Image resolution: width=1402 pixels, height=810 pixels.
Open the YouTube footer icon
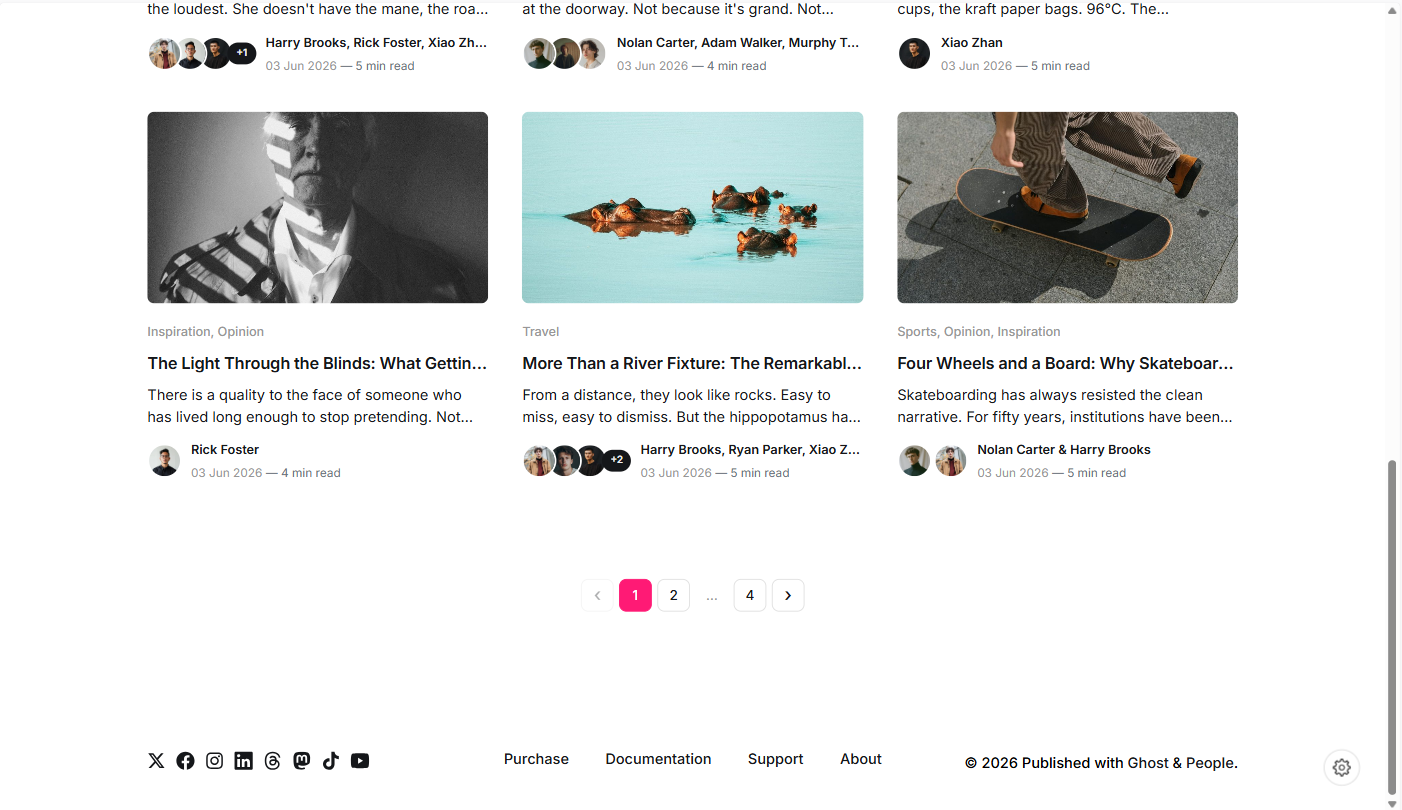click(360, 761)
